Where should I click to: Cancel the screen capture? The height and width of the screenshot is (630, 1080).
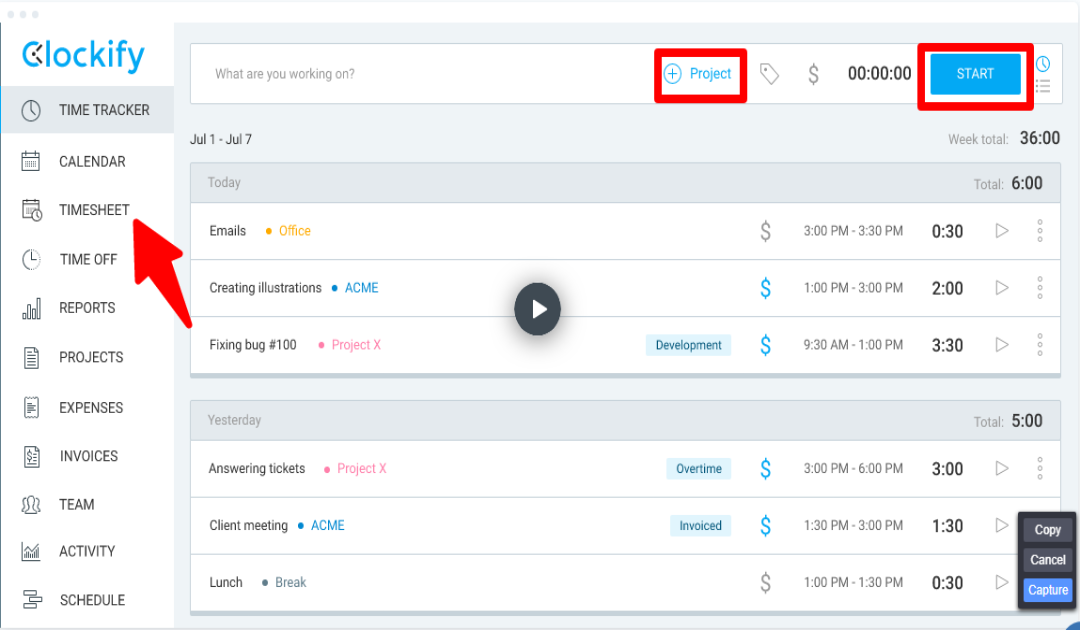coord(1048,560)
